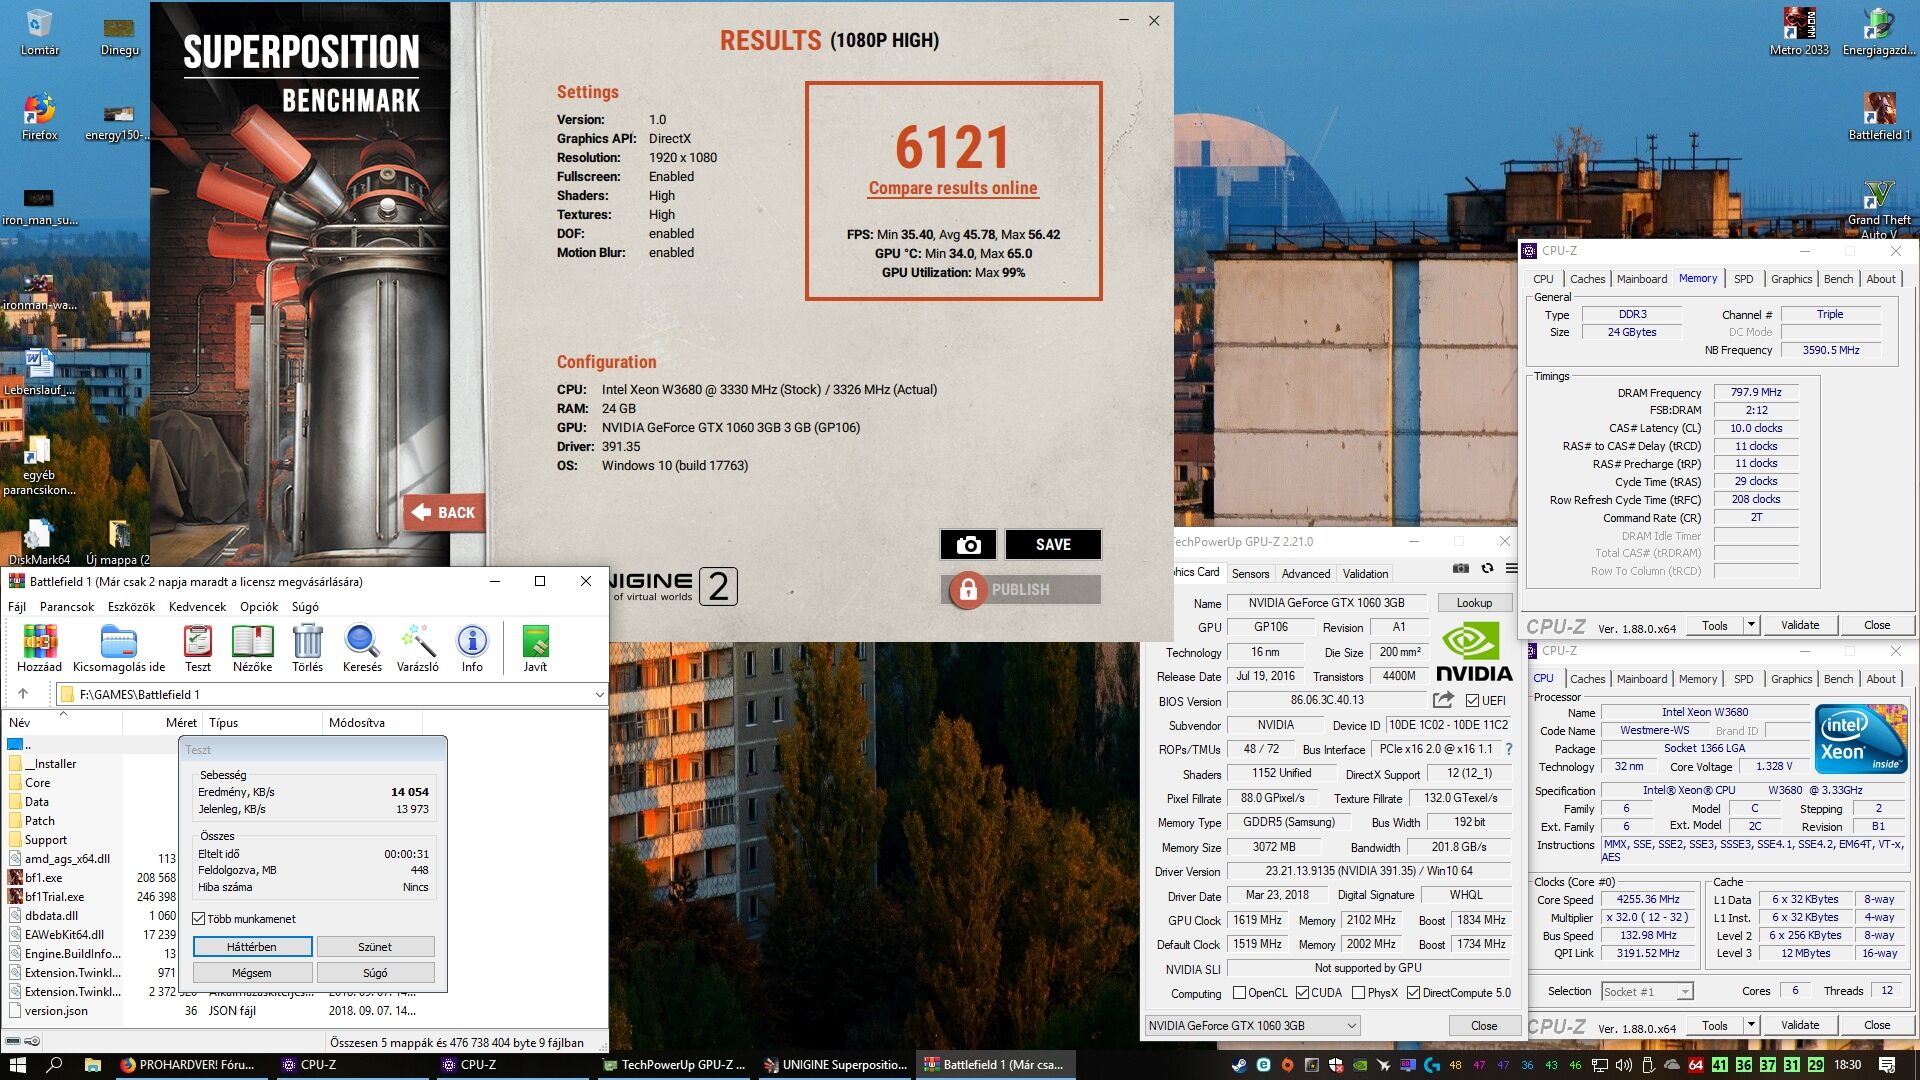The width and height of the screenshot is (1920, 1080).
Task: Switch to the Sensors tab in GPU-Z
Action: coord(1250,574)
